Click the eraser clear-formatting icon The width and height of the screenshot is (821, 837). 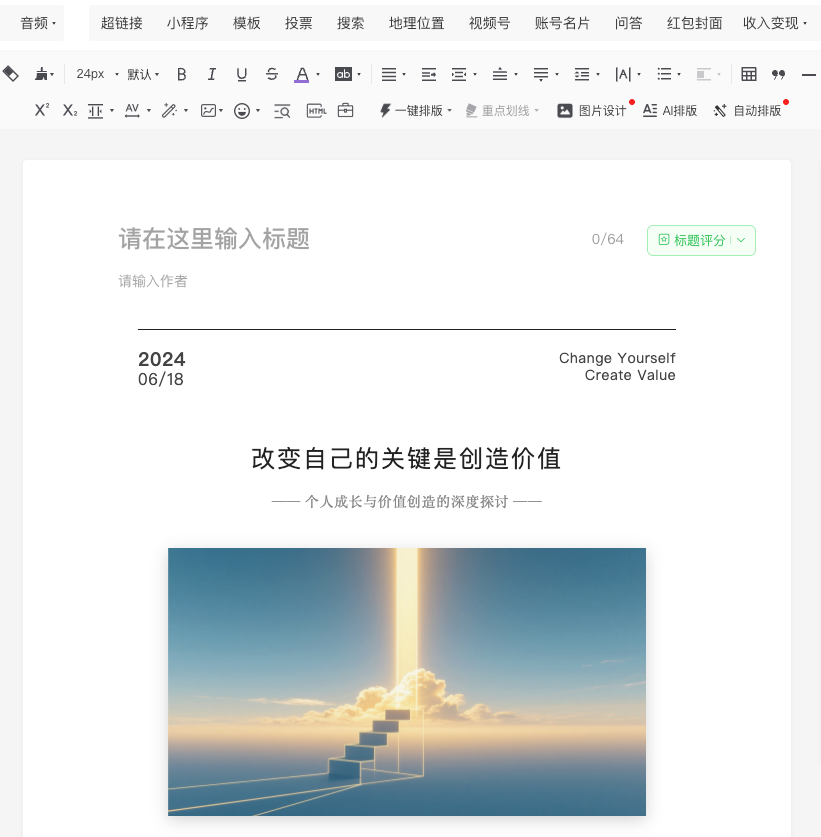pos(11,74)
